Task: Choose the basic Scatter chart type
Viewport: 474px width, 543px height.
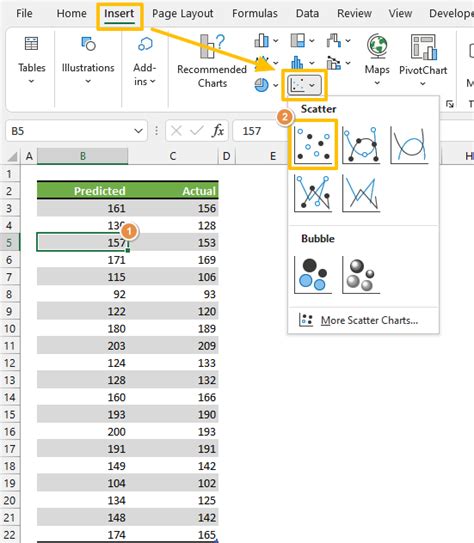Action: coord(313,144)
